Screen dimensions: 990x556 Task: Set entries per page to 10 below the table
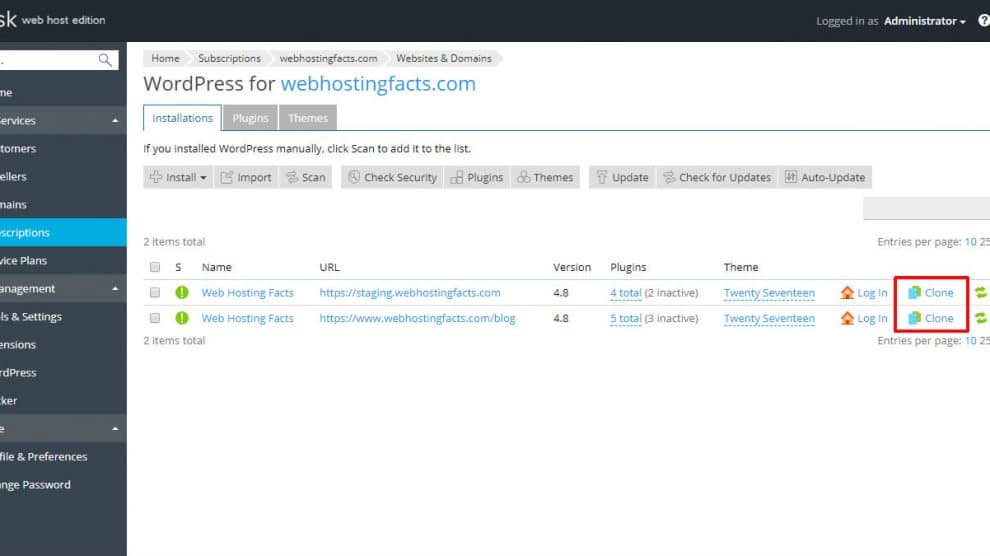970,340
